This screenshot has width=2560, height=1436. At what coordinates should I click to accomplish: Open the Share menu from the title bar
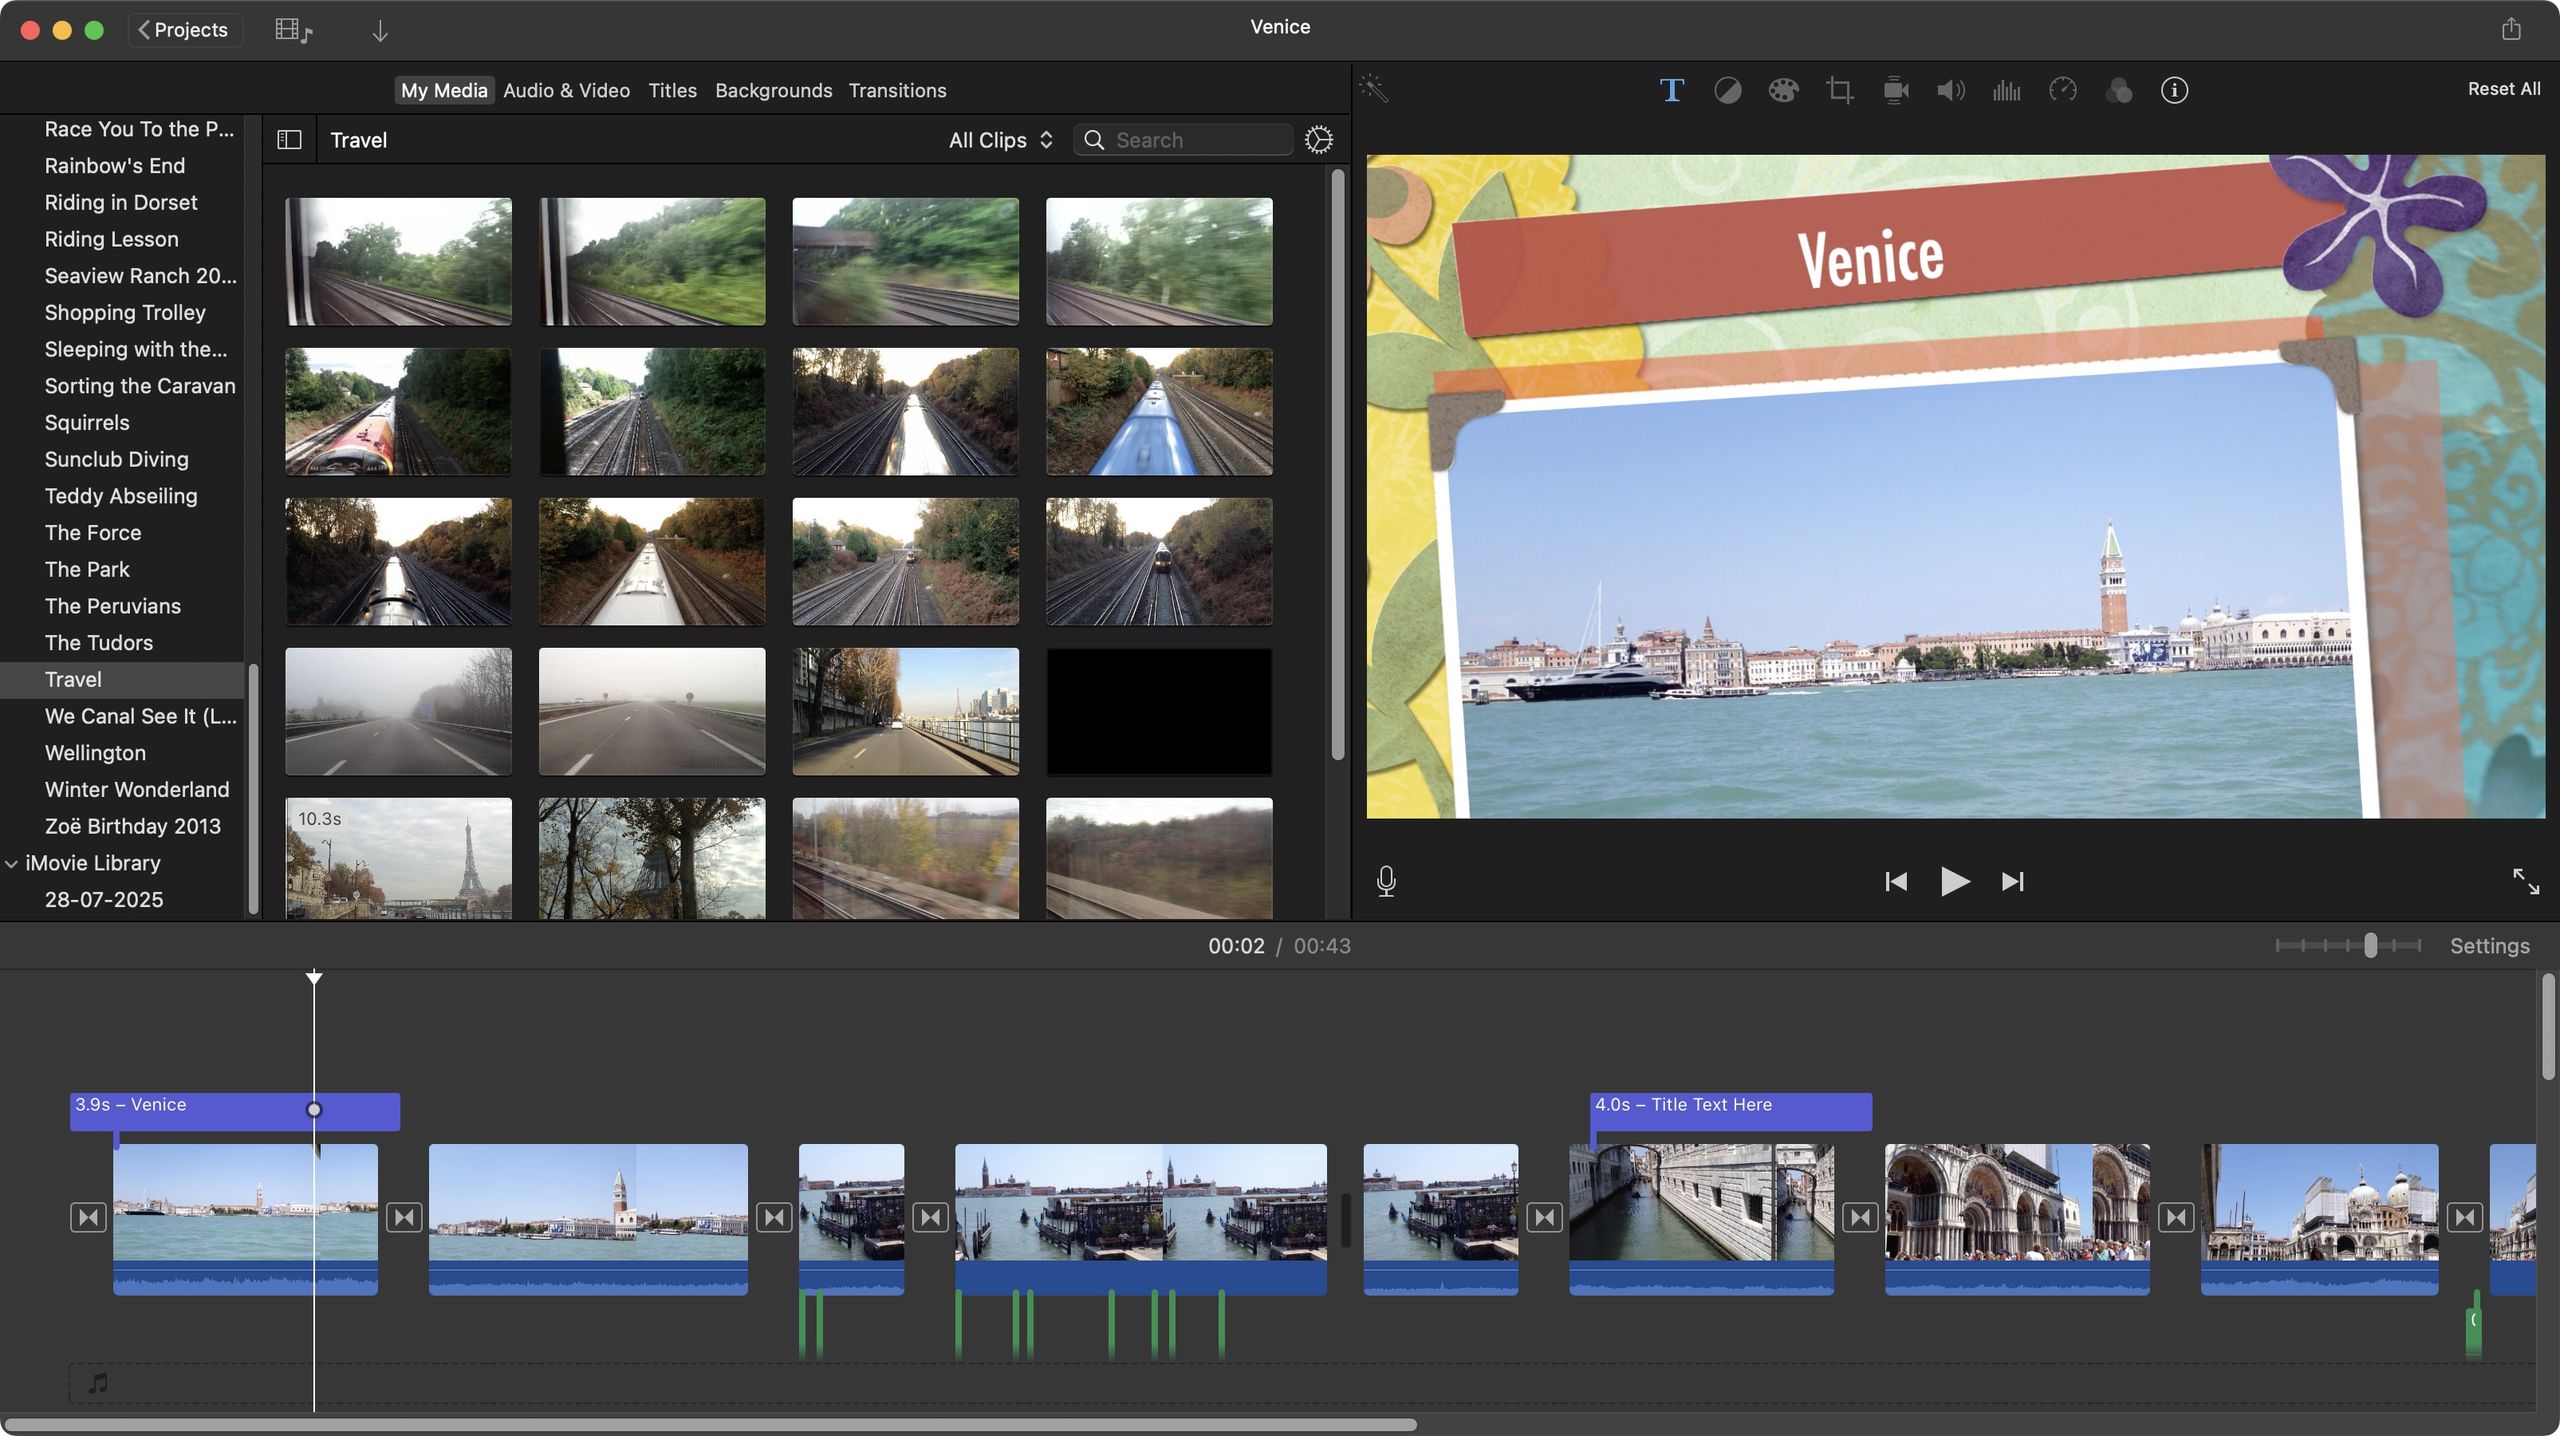[2513, 27]
